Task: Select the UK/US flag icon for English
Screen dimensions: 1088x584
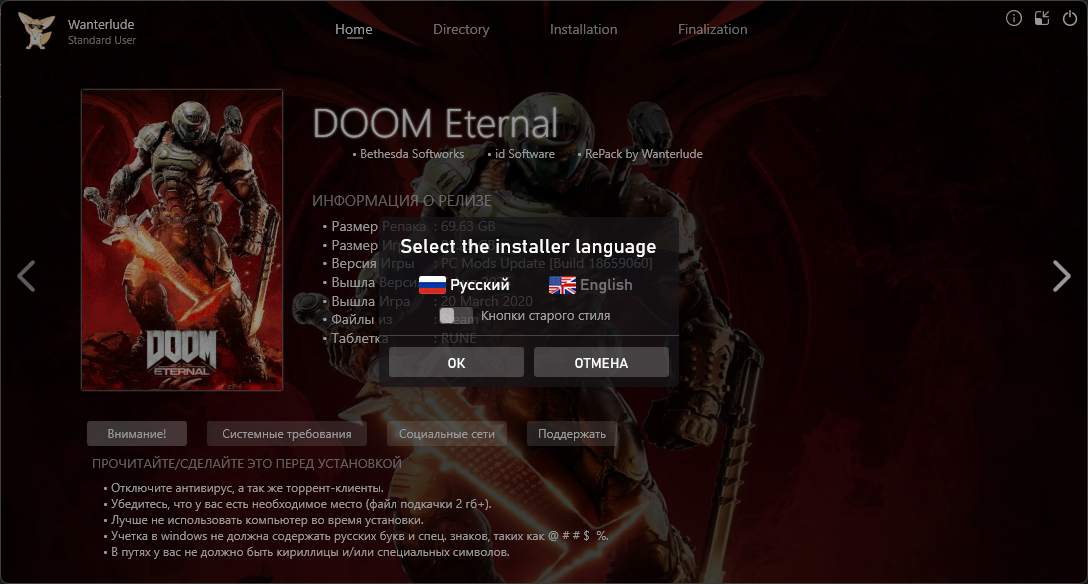Action: click(x=562, y=285)
